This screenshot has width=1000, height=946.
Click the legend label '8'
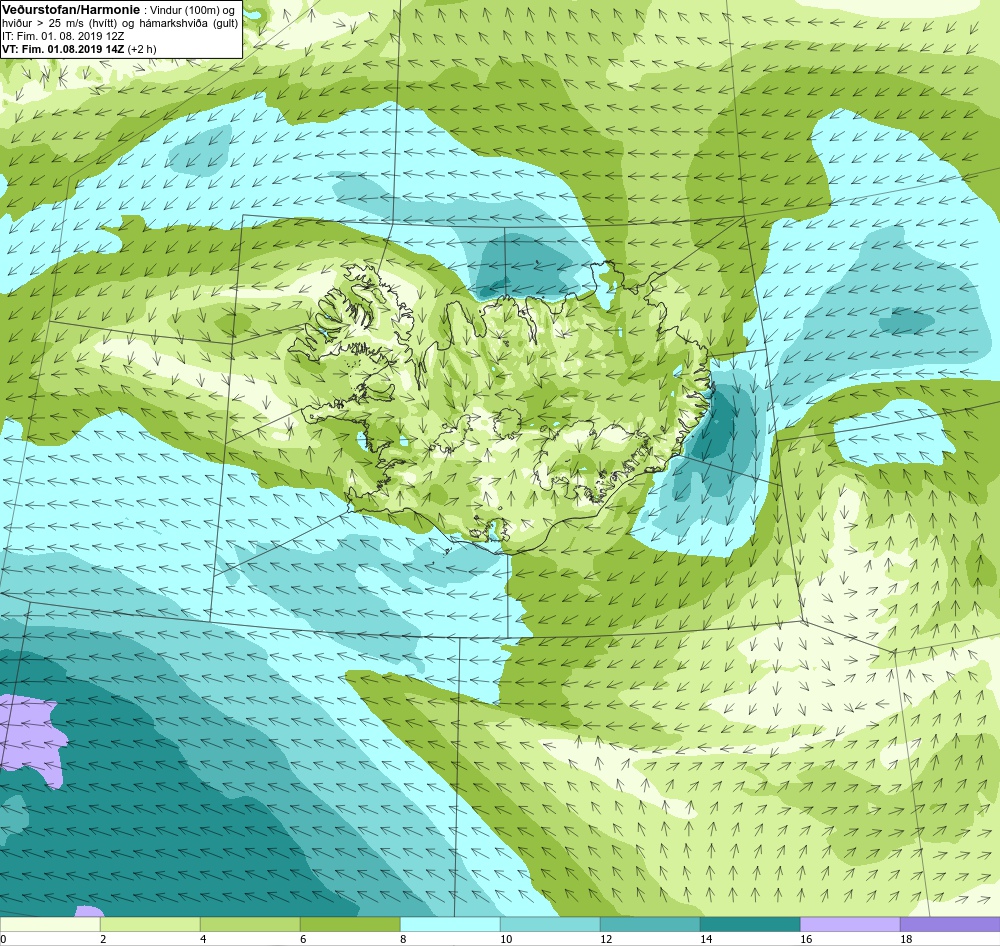[402, 939]
